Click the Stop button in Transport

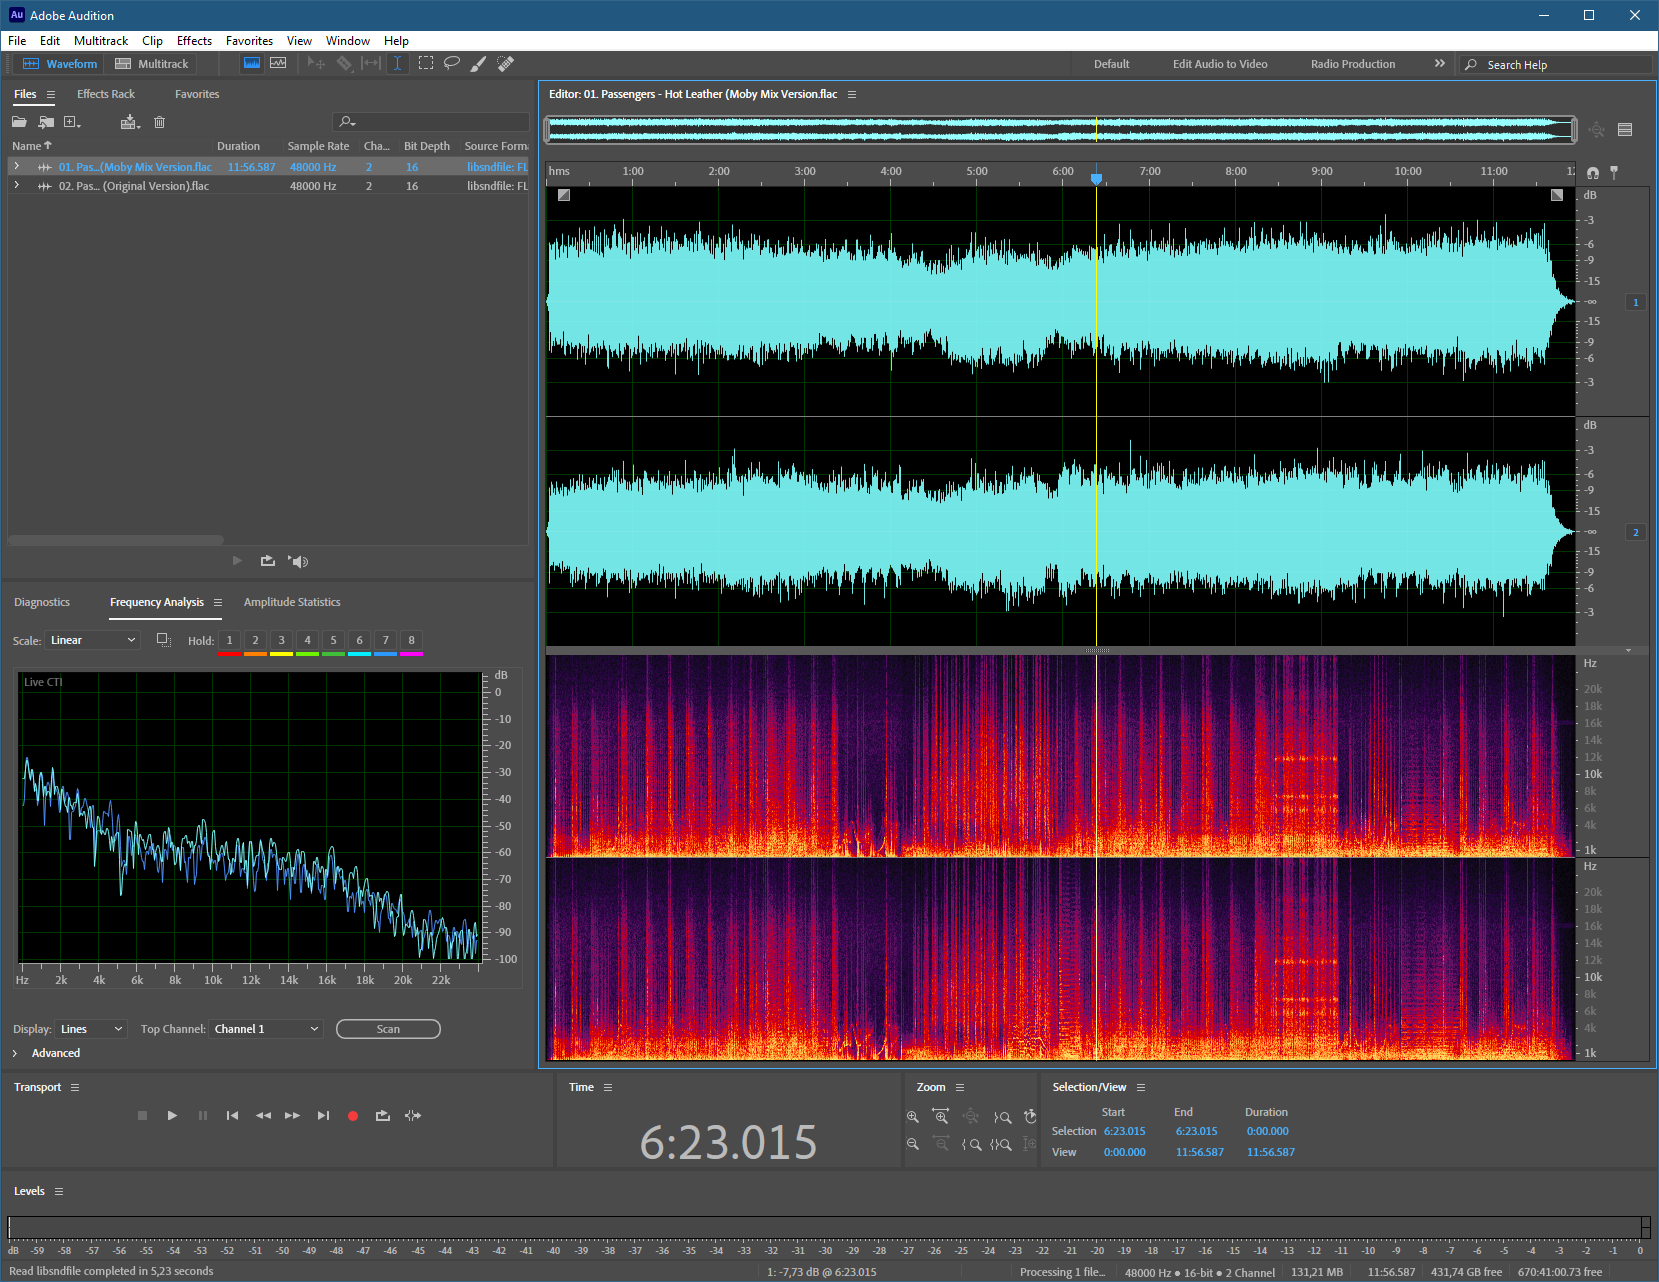[x=142, y=1116]
